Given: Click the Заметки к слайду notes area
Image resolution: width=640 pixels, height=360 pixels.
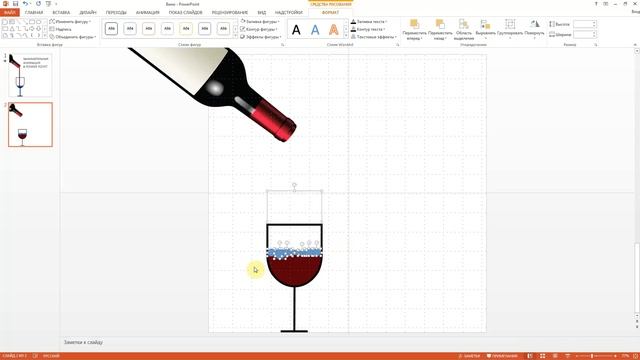Looking at the screenshot, I should pos(83,342).
